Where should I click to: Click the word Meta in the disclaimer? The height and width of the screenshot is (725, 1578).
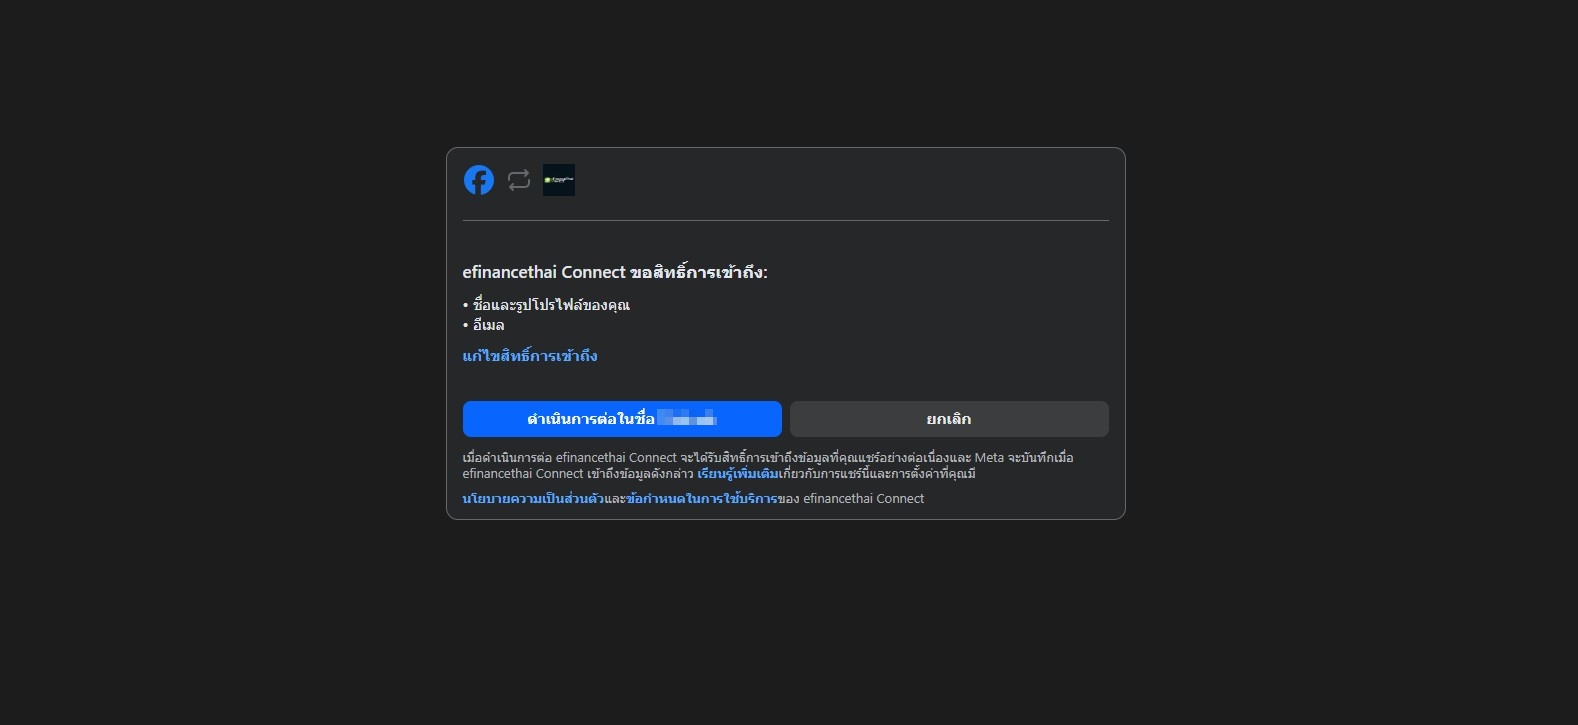point(989,458)
